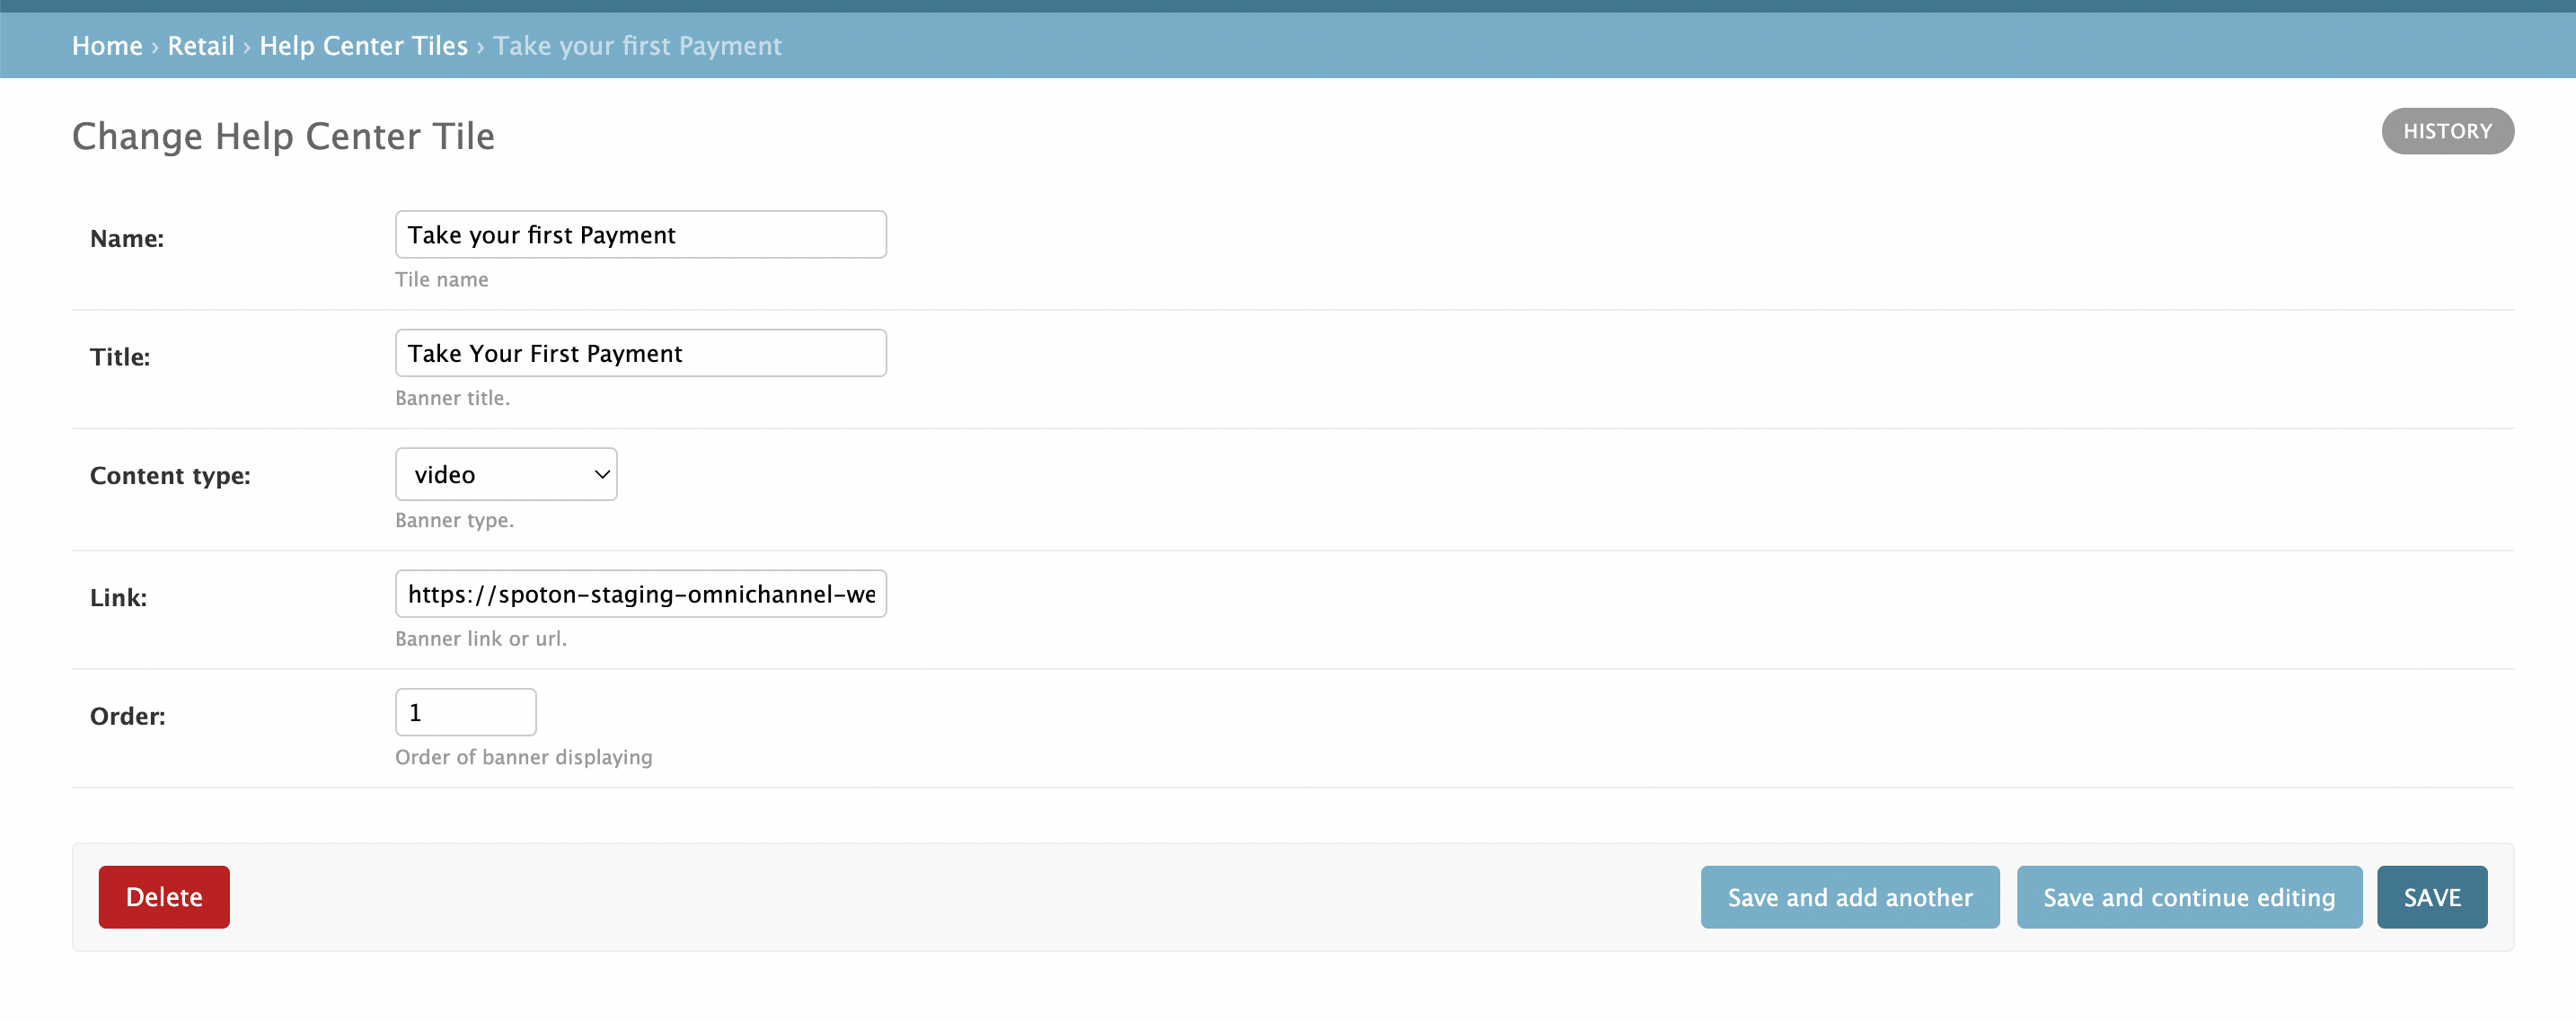Click the 'Link:' field label
This screenshot has height=1022, width=2576.
click(118, 597)
